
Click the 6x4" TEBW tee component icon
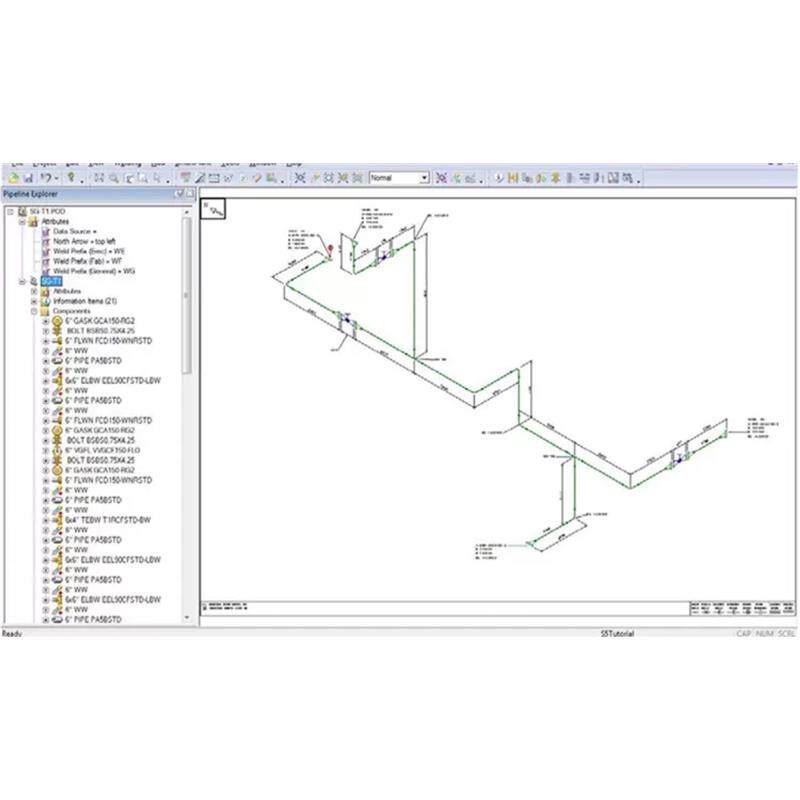point(58,520)
